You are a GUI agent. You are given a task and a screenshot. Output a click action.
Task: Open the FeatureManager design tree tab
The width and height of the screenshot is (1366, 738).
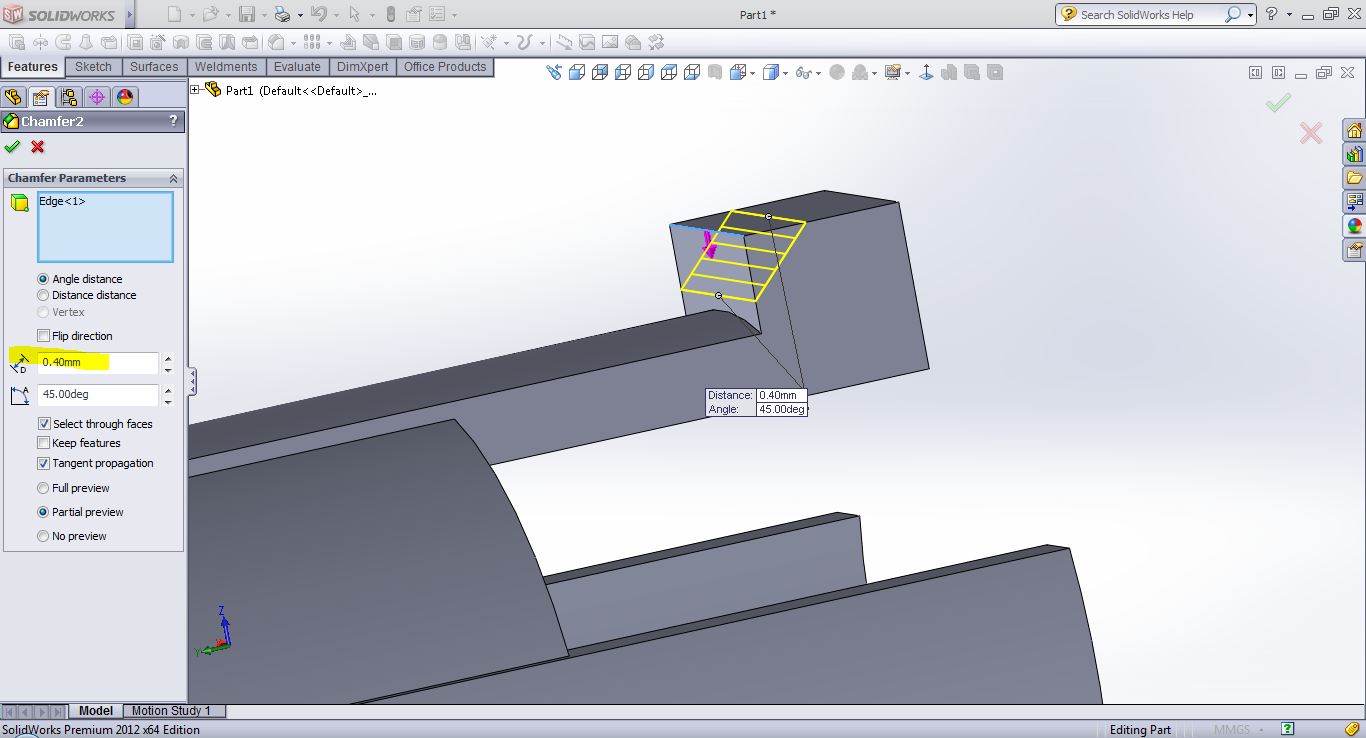(x=13, y=97)
